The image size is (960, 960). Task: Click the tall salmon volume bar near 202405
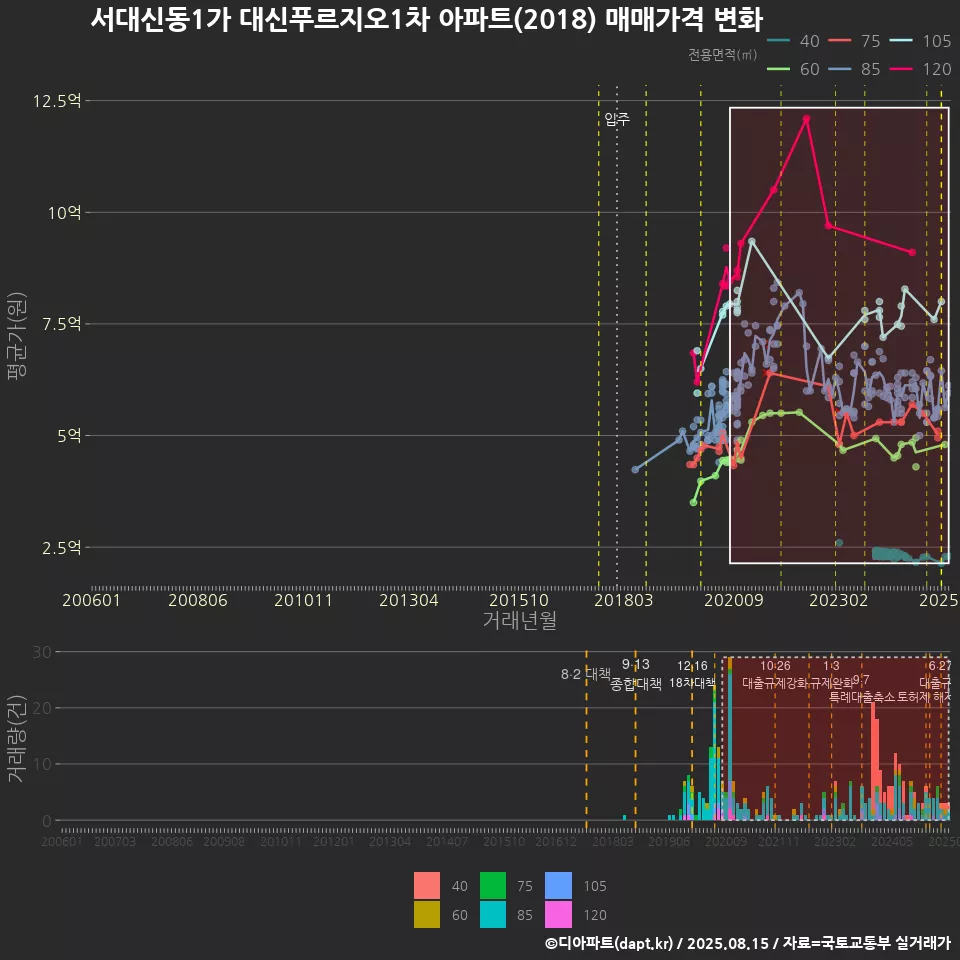point(873,761)
